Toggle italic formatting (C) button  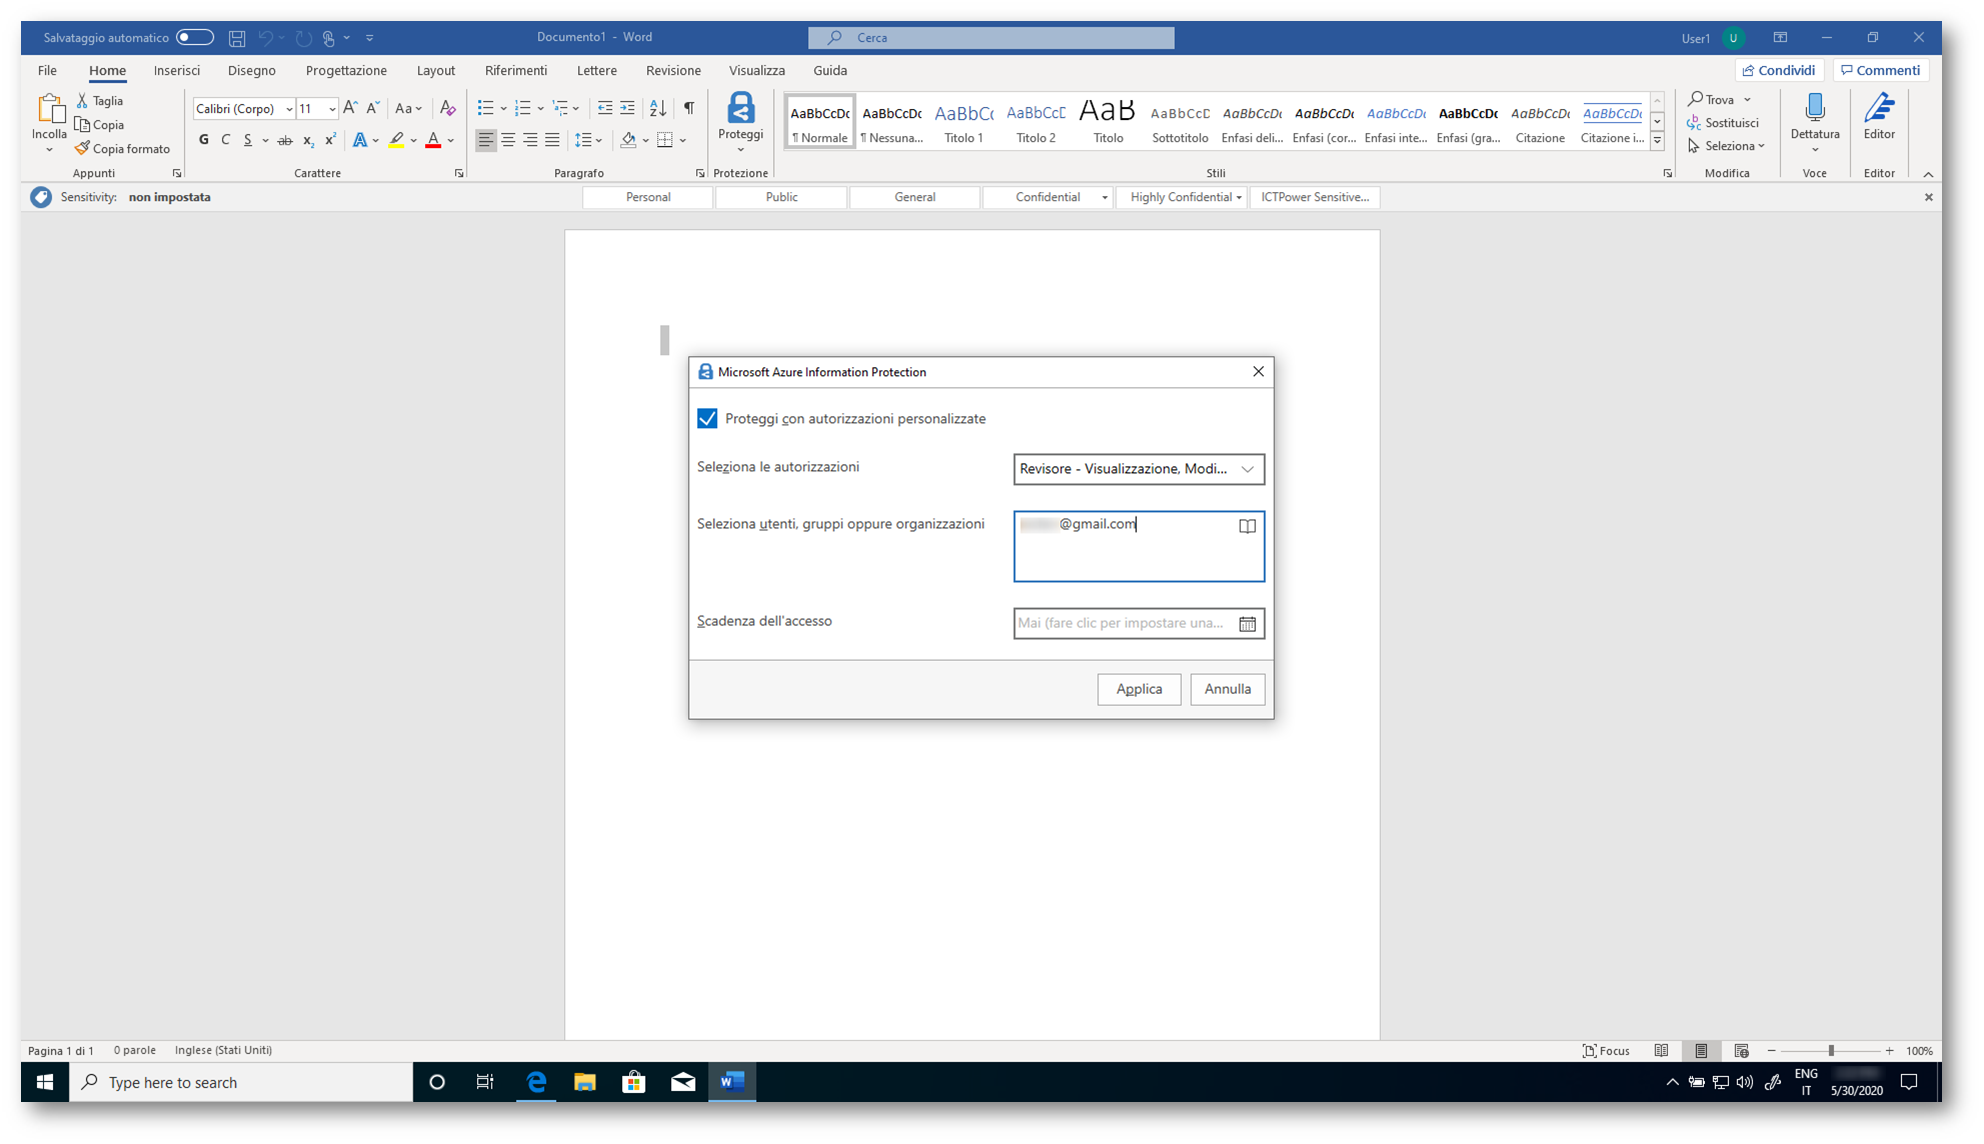coord(226,140)
